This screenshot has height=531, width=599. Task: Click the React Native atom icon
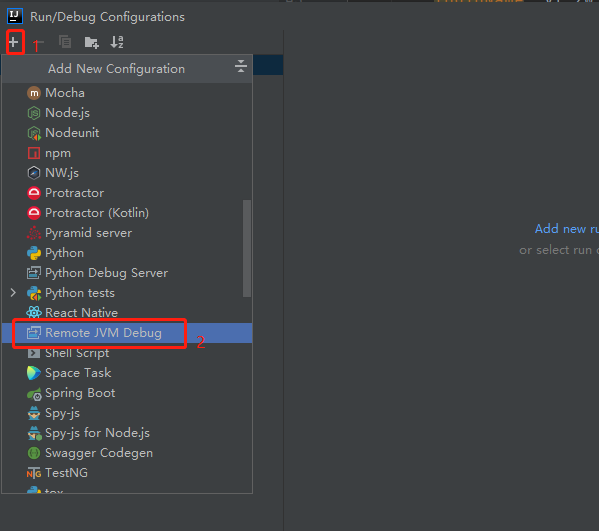click(x=34, y=313)
